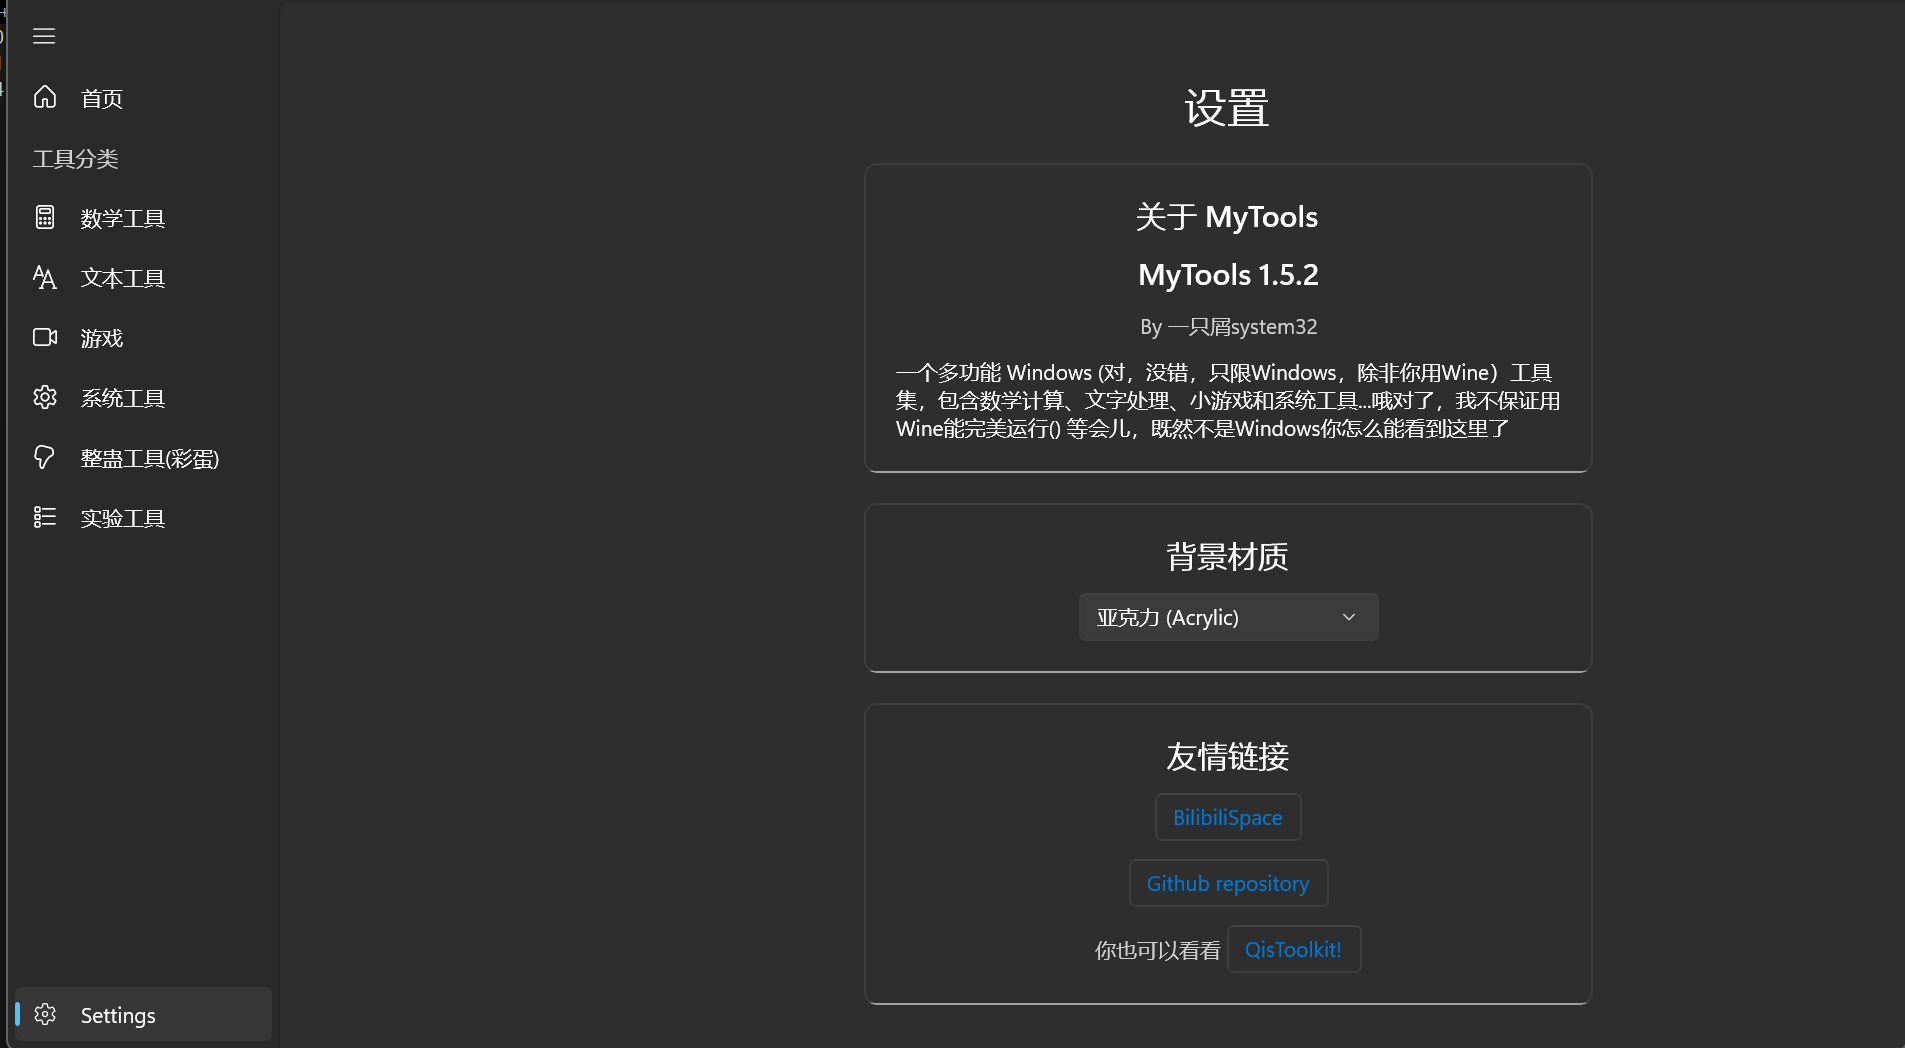This screenshot has height=1048, width=1905.
Task: Open the 实验工具 category
Action: coord(143,518)
